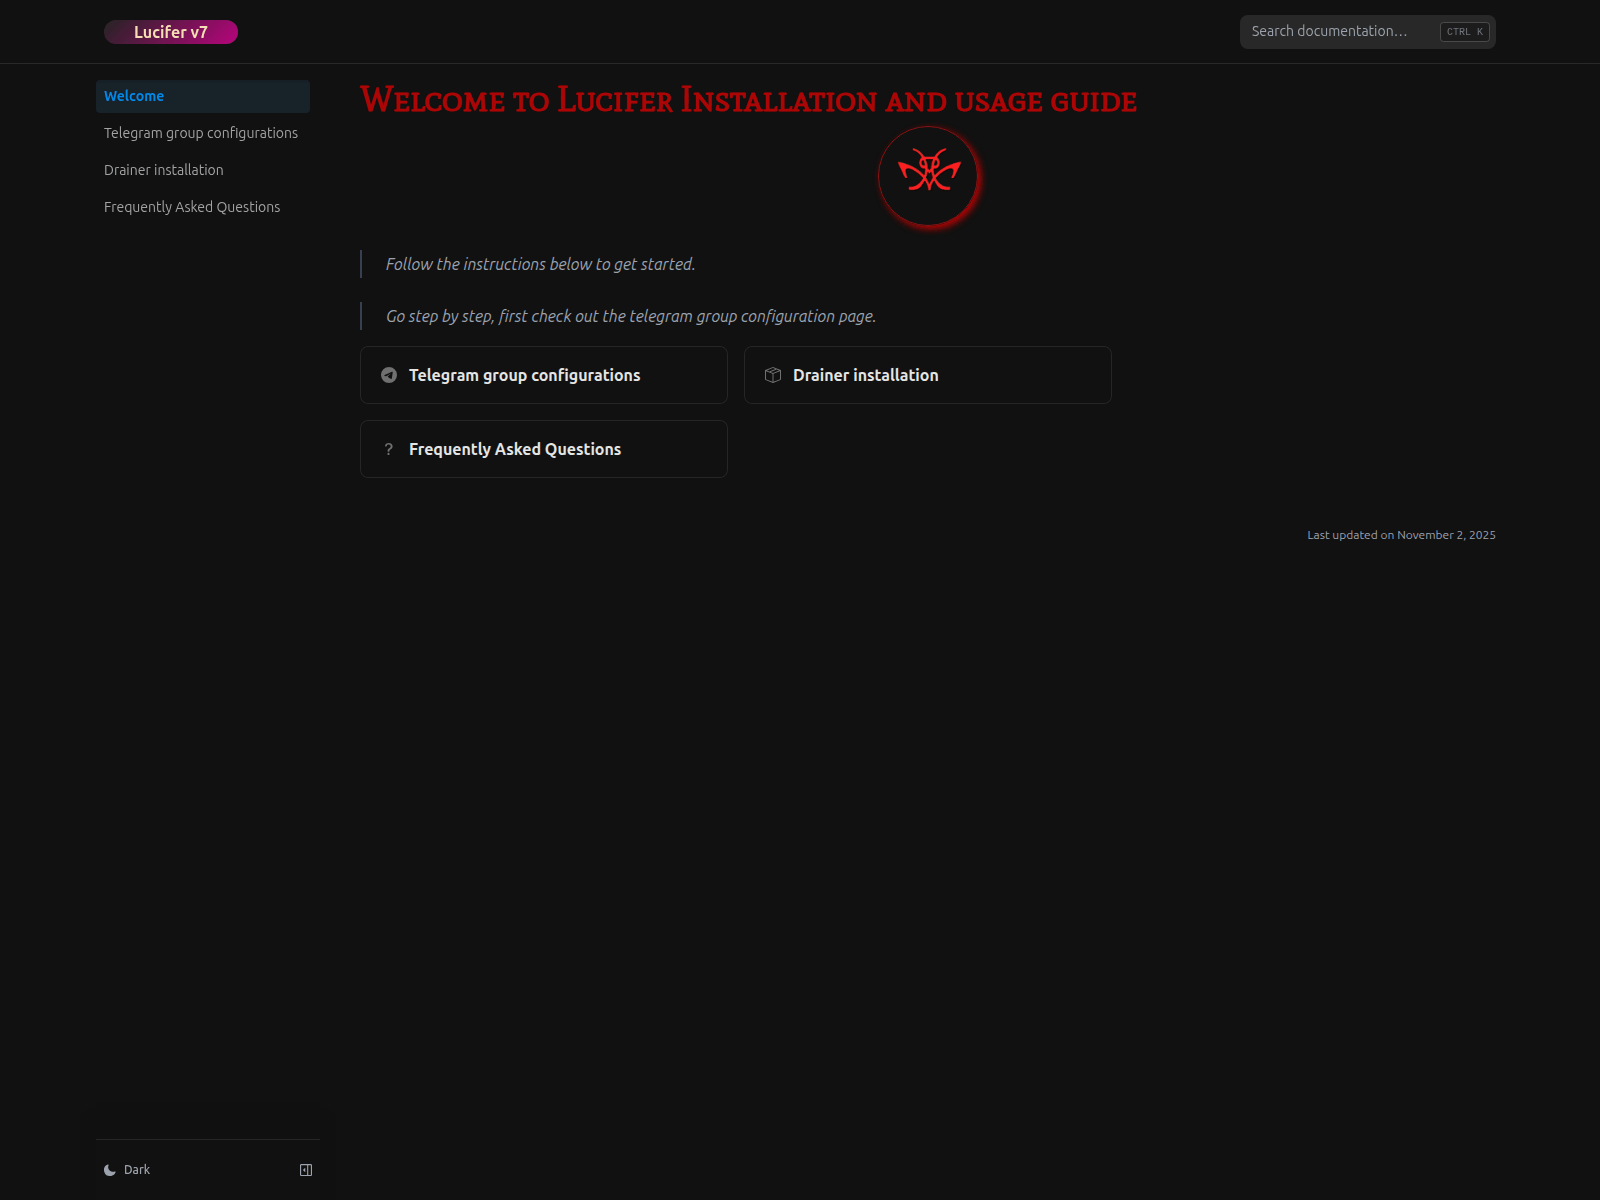
Task: Click the red Lucifer emblem image
Action: (x=929, y=177)
